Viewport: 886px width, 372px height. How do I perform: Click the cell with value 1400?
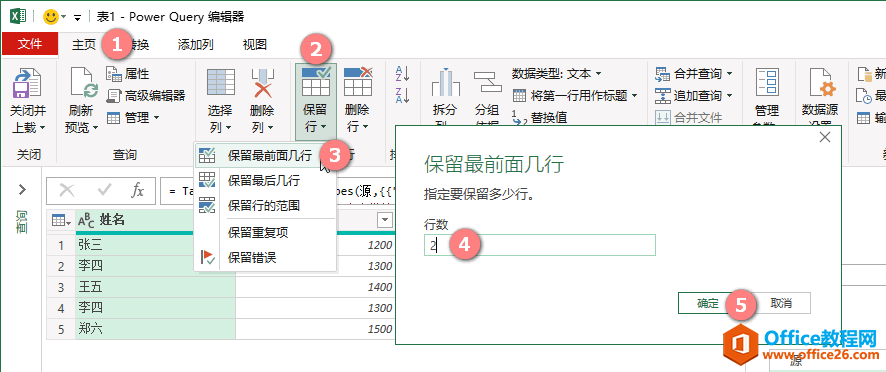tap(315, 287)
